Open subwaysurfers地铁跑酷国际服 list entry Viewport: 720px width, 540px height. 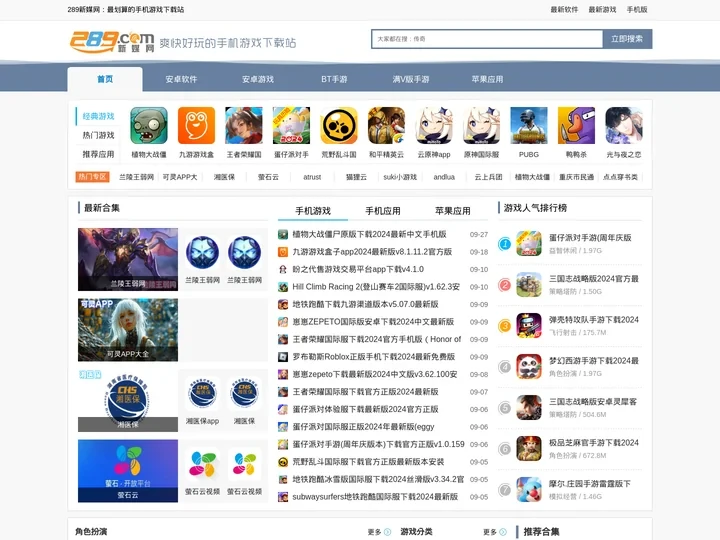pos(375,497)
